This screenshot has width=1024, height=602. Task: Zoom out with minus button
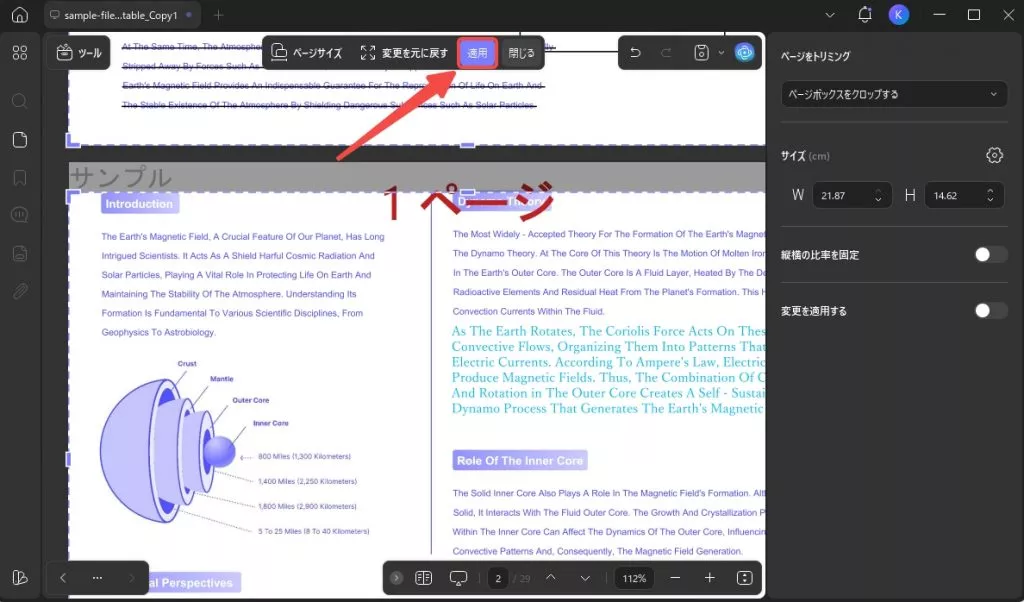point(675,578)
